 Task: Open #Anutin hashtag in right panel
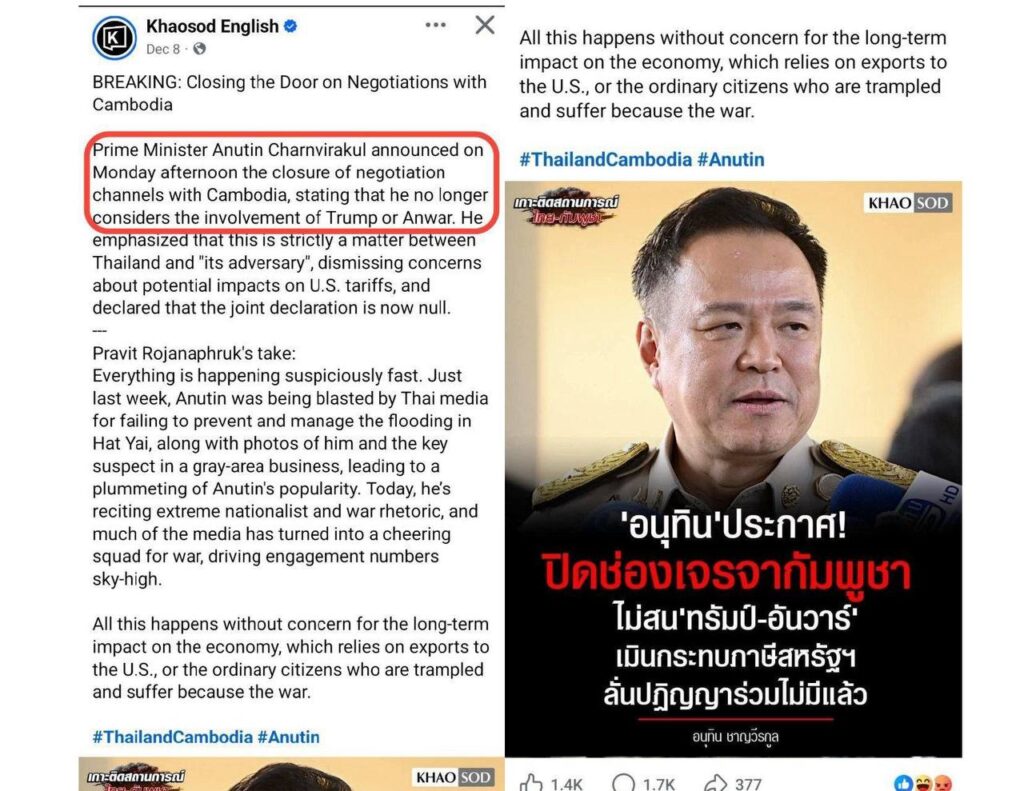pos(731,159)
